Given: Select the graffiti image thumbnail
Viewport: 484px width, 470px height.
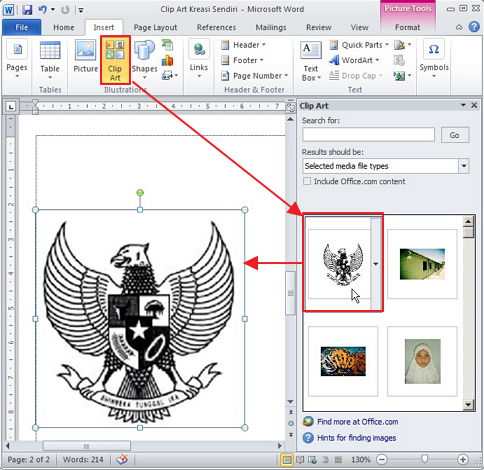Looking at the screenshot, I should (x=343, y=361).
